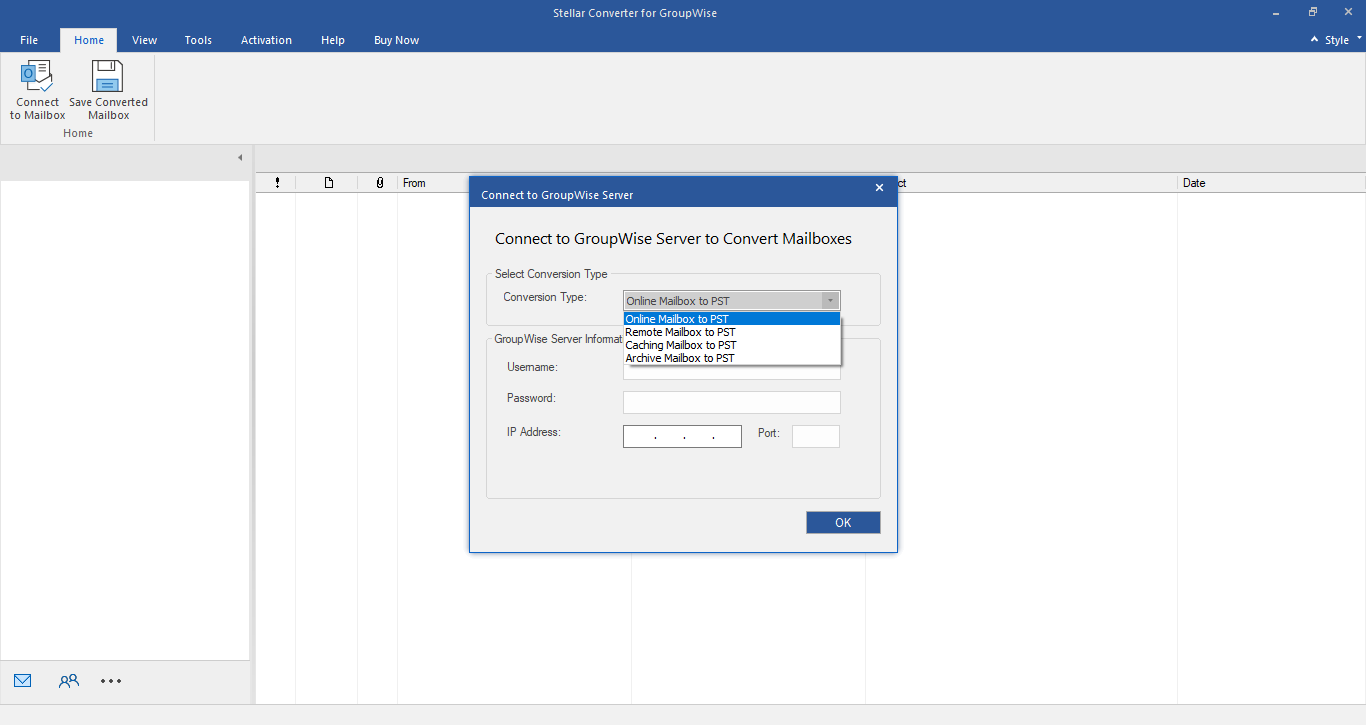Sort by the document type column icon
The width and height of the screenshot is (1366, 725).
(x=328, y=183)
